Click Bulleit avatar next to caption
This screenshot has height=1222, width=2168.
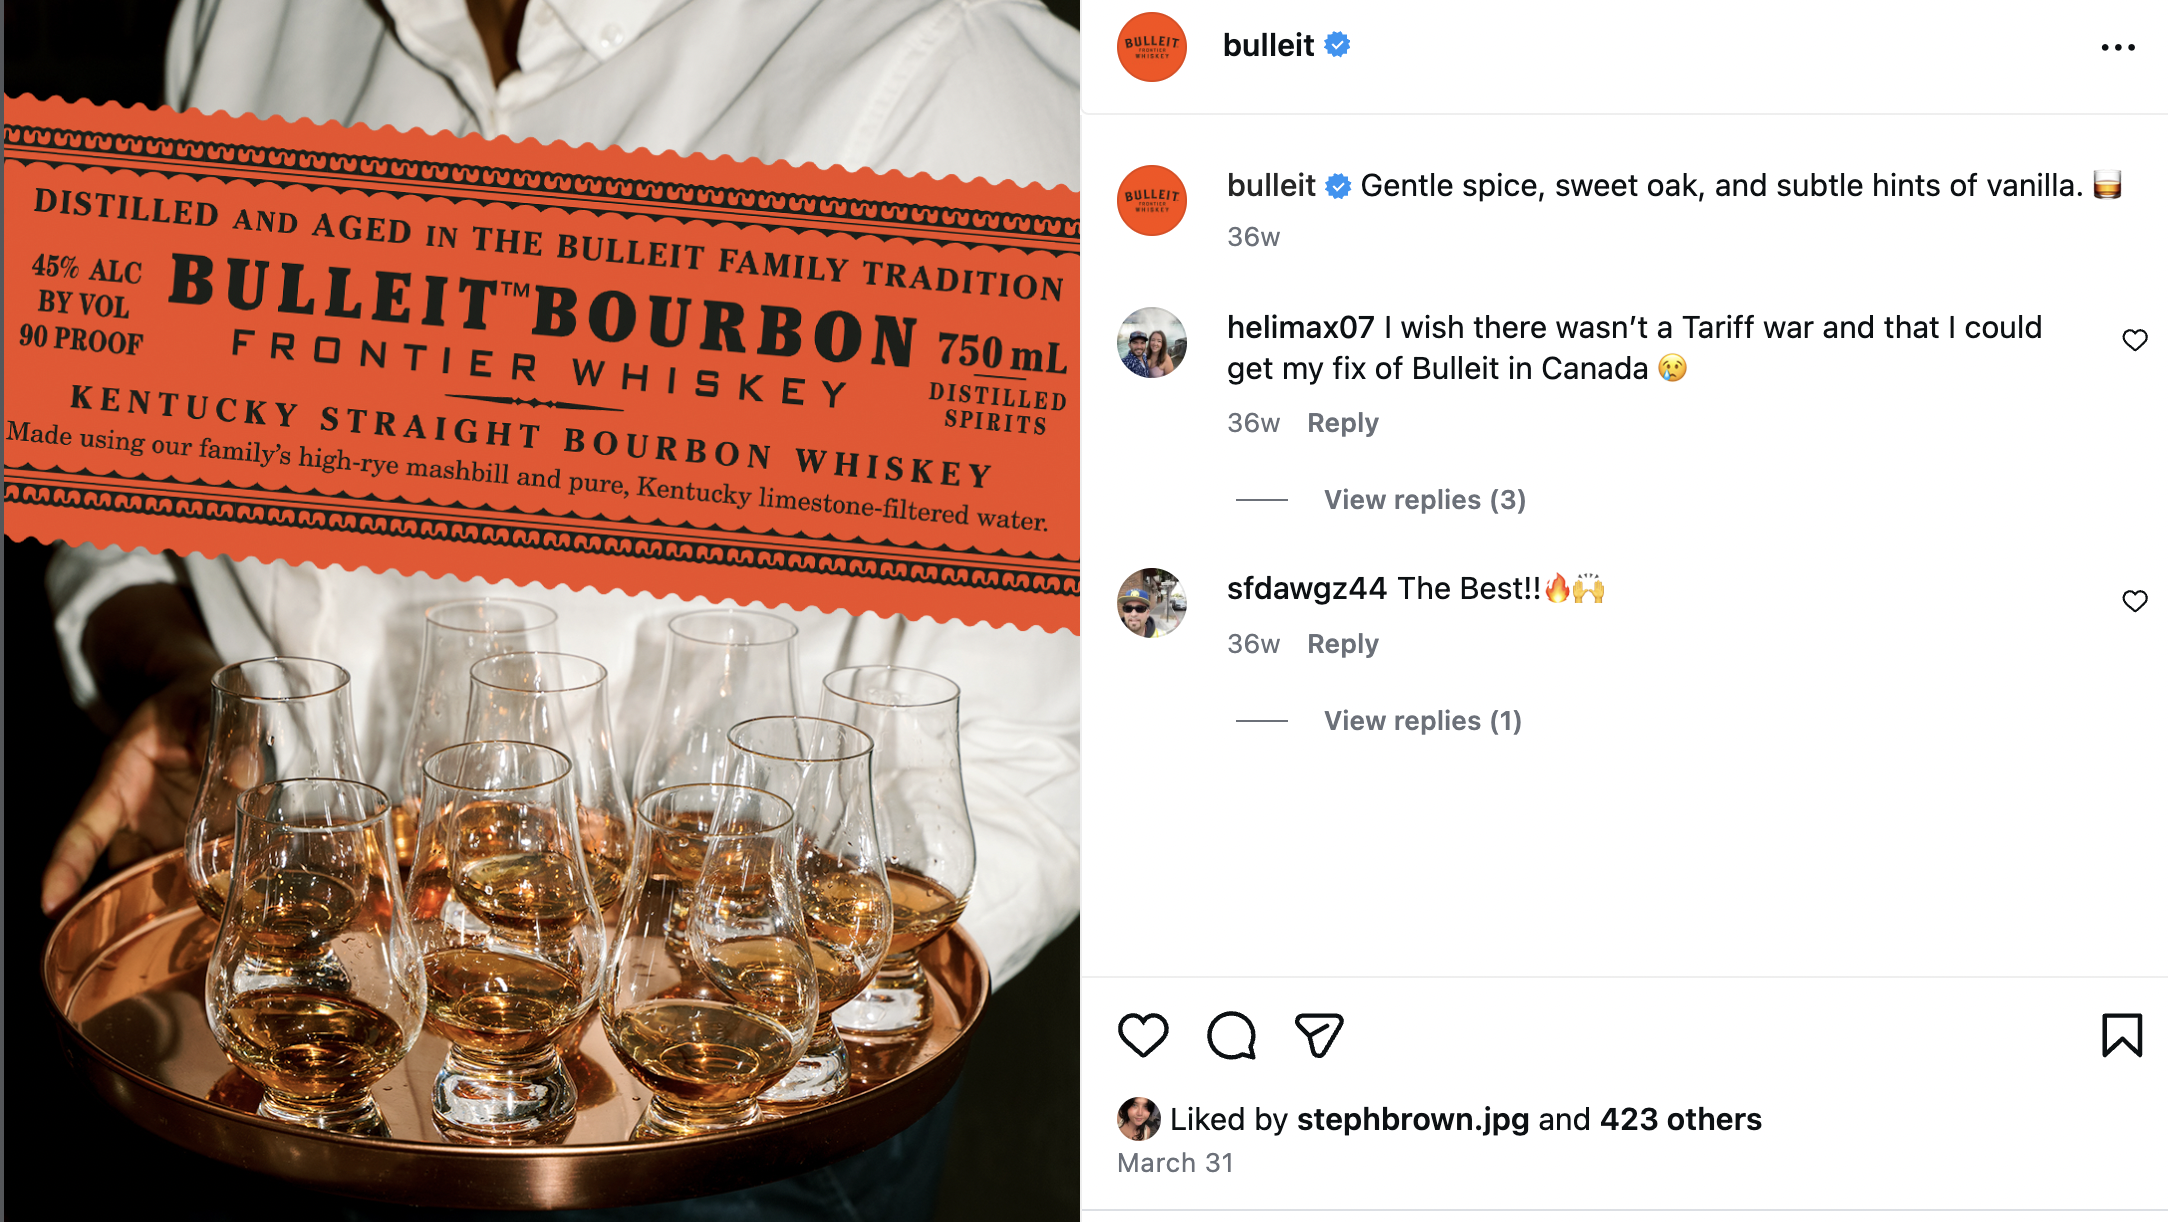(1152, 201)
